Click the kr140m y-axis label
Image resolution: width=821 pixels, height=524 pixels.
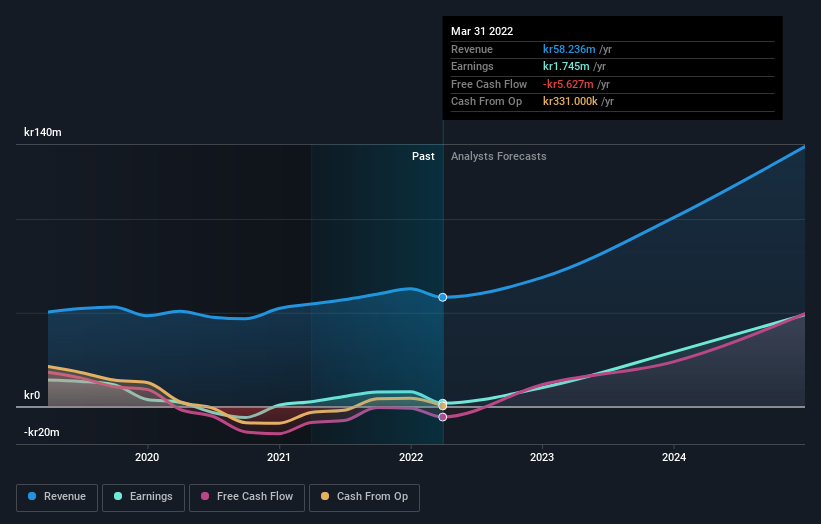pyautogui.click(x=42, y=132)
